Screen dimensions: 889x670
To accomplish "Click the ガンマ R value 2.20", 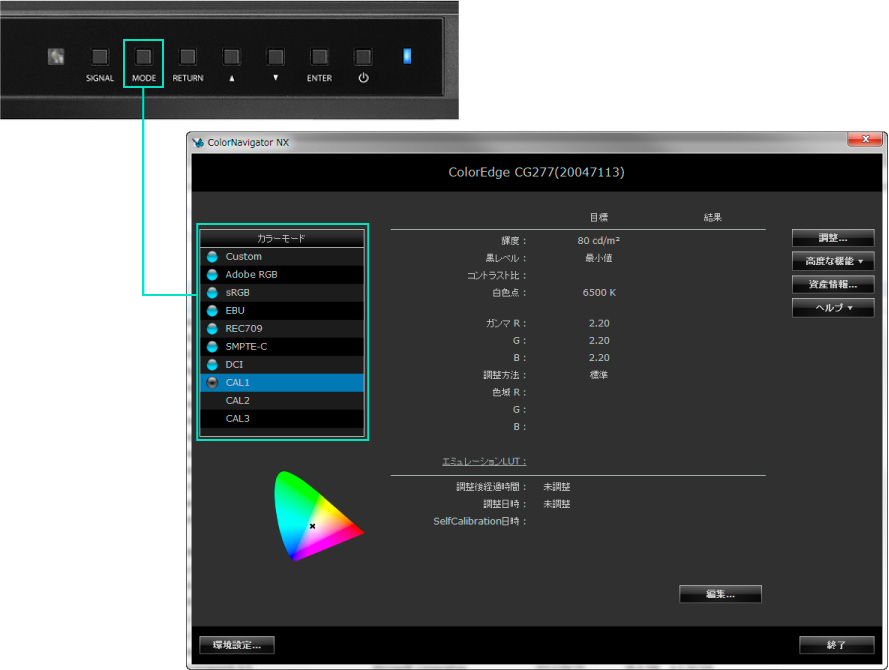I will [x=599, y=324].
